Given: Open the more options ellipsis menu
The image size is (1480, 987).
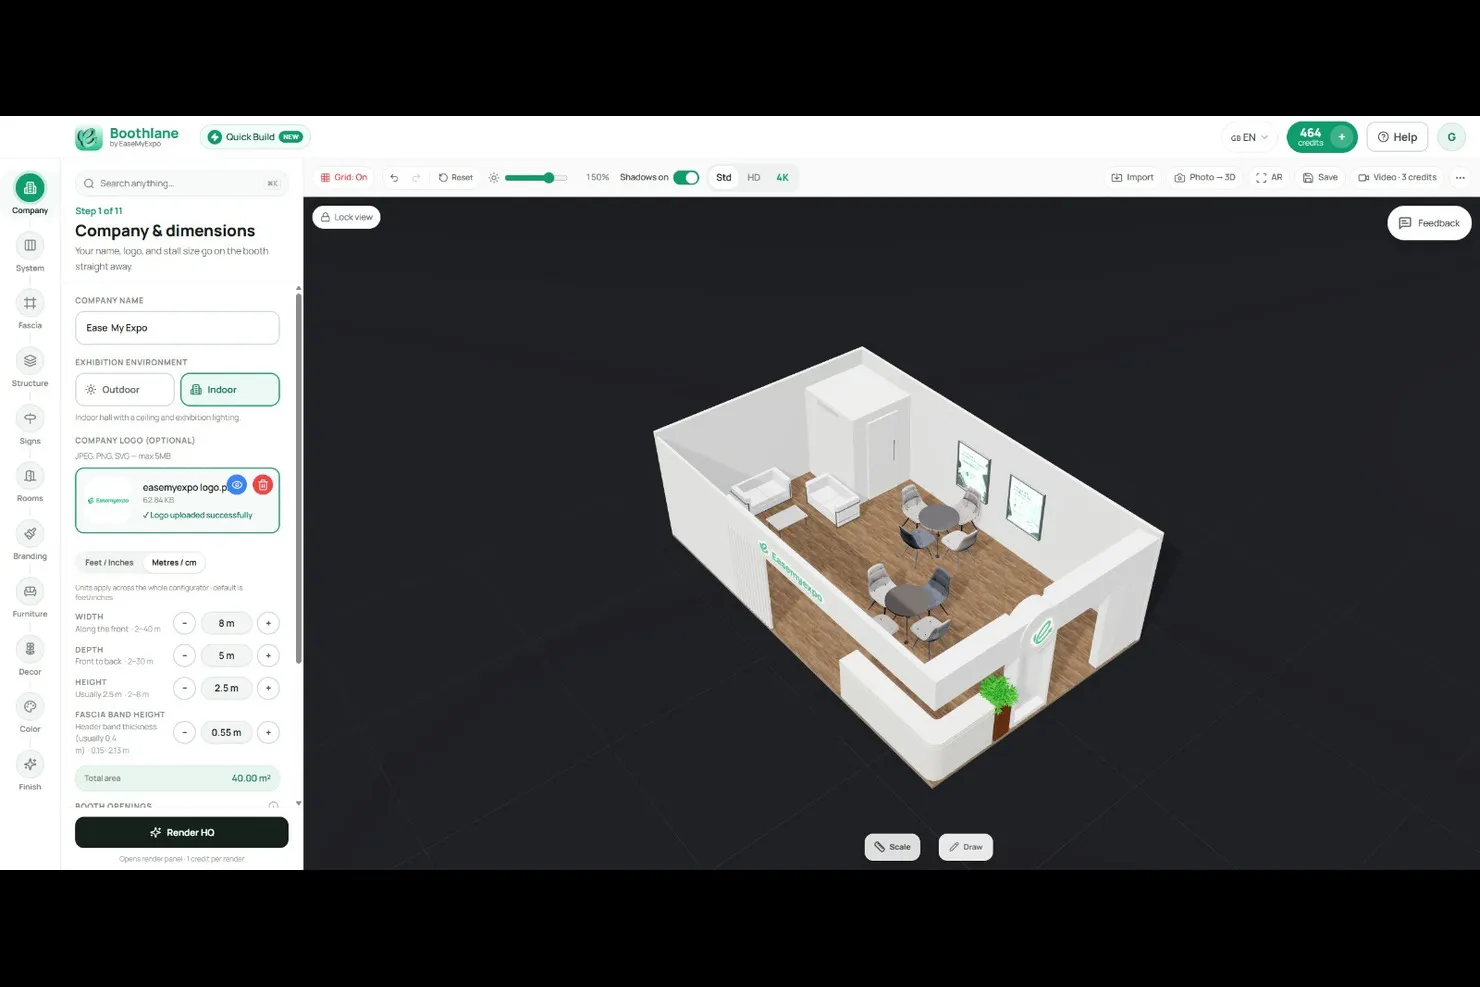Looking at the screenshot, I should coord(1460,178).
